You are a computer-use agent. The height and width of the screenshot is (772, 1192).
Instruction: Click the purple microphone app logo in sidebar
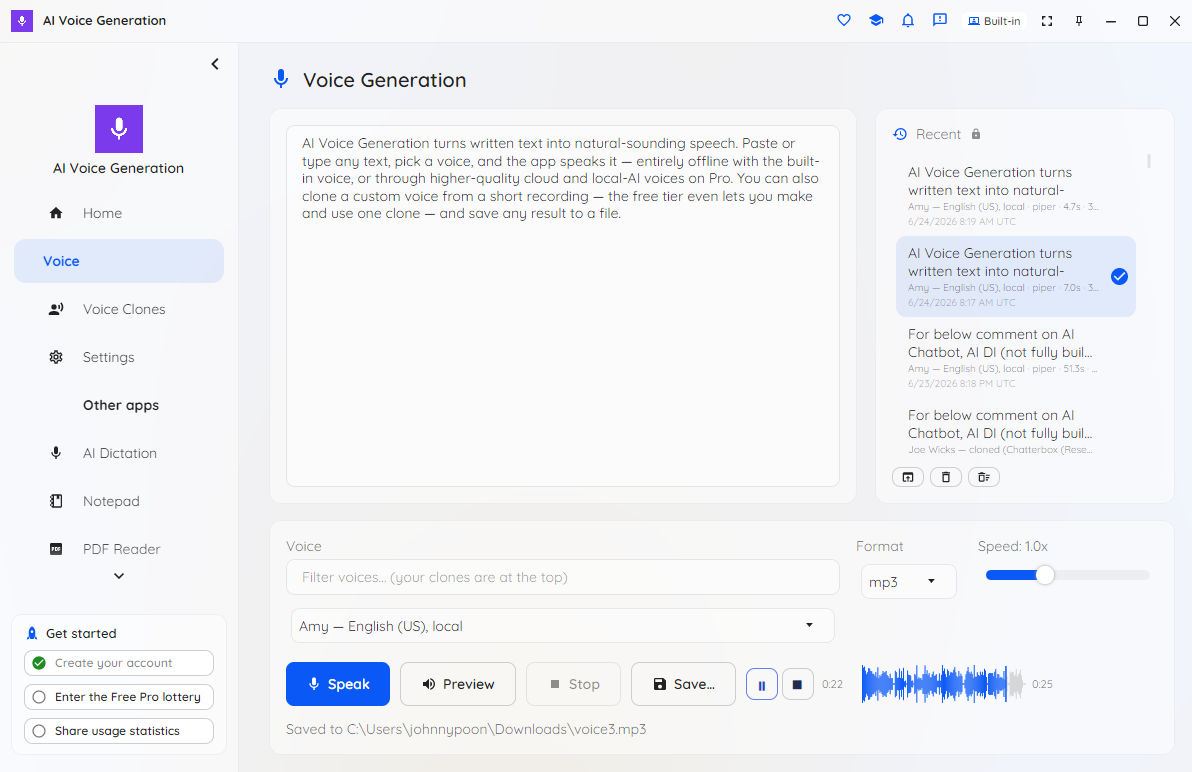[x=119, y=129]
